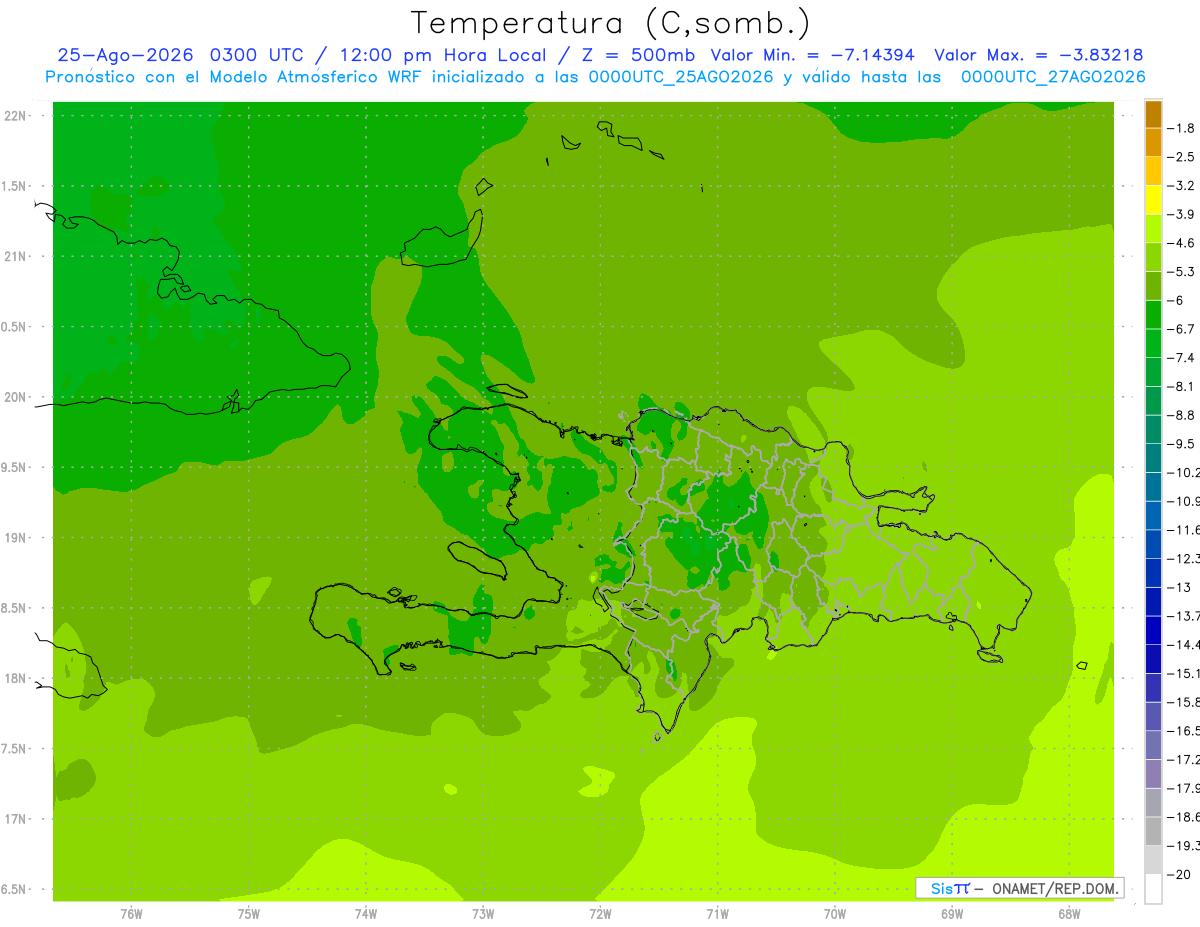Click the "-13" colorbar value
Viewport: 1200px width, 927px height.
tap(1178, 587)
